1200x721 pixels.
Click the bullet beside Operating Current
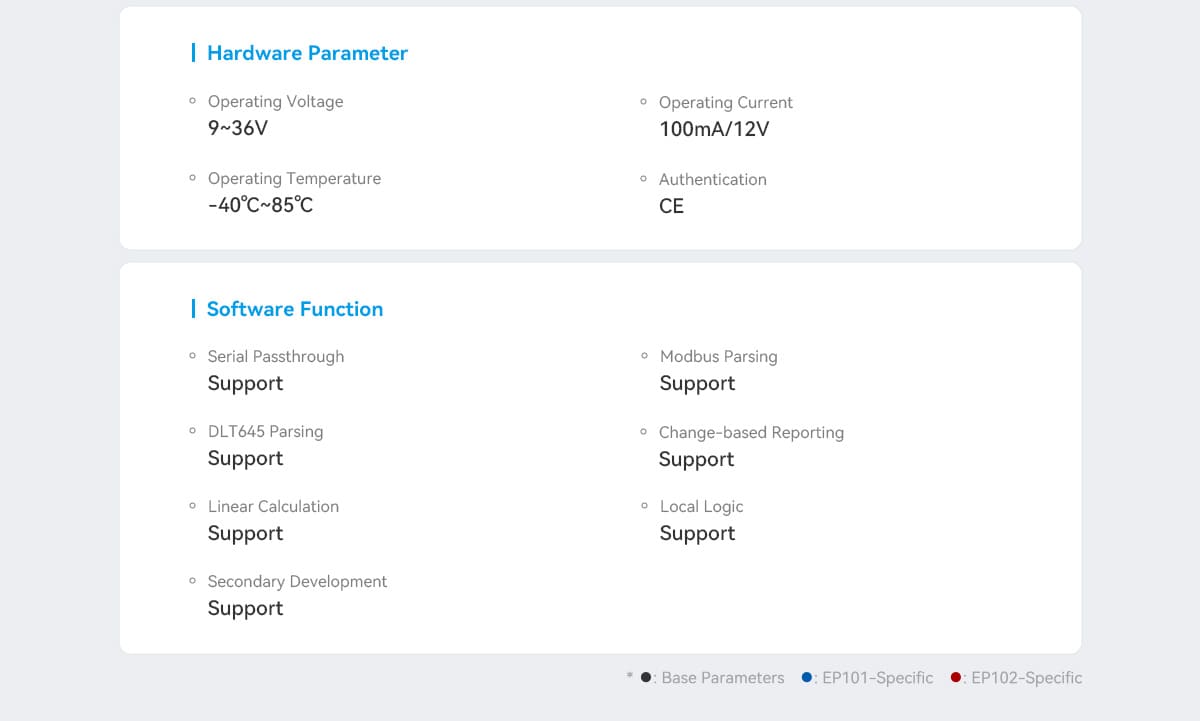pos(644,102)
